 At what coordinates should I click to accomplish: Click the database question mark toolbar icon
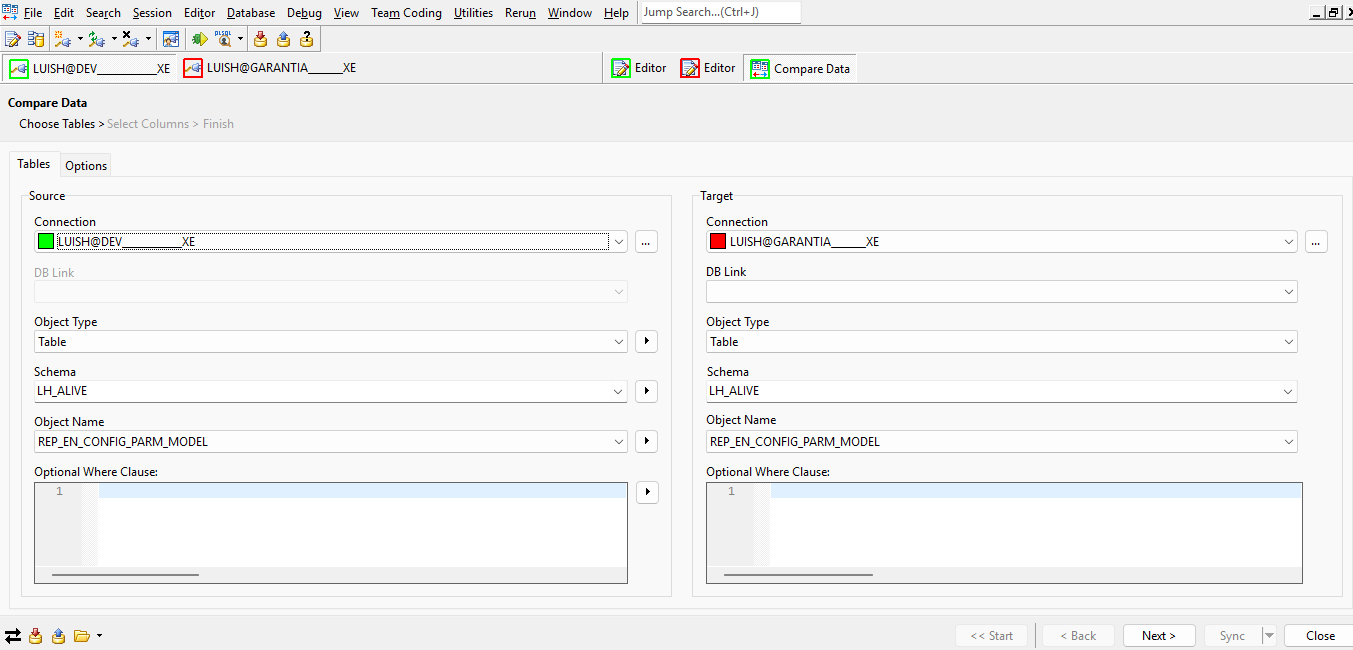[x=306, y=39]
